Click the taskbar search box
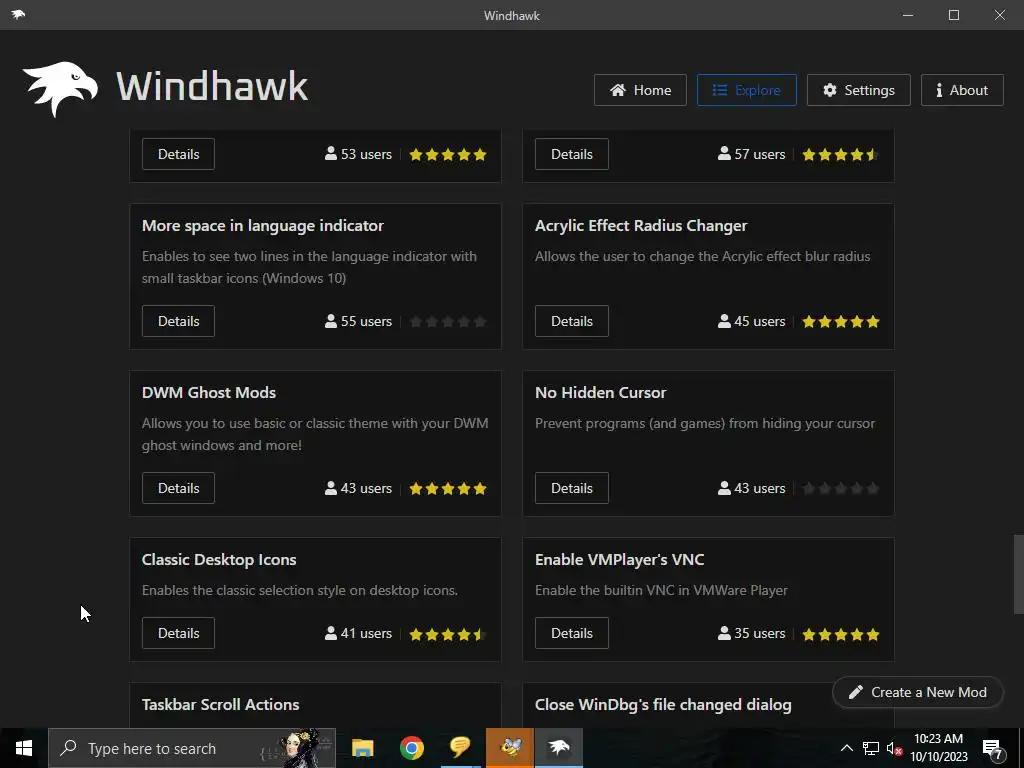 192,748
